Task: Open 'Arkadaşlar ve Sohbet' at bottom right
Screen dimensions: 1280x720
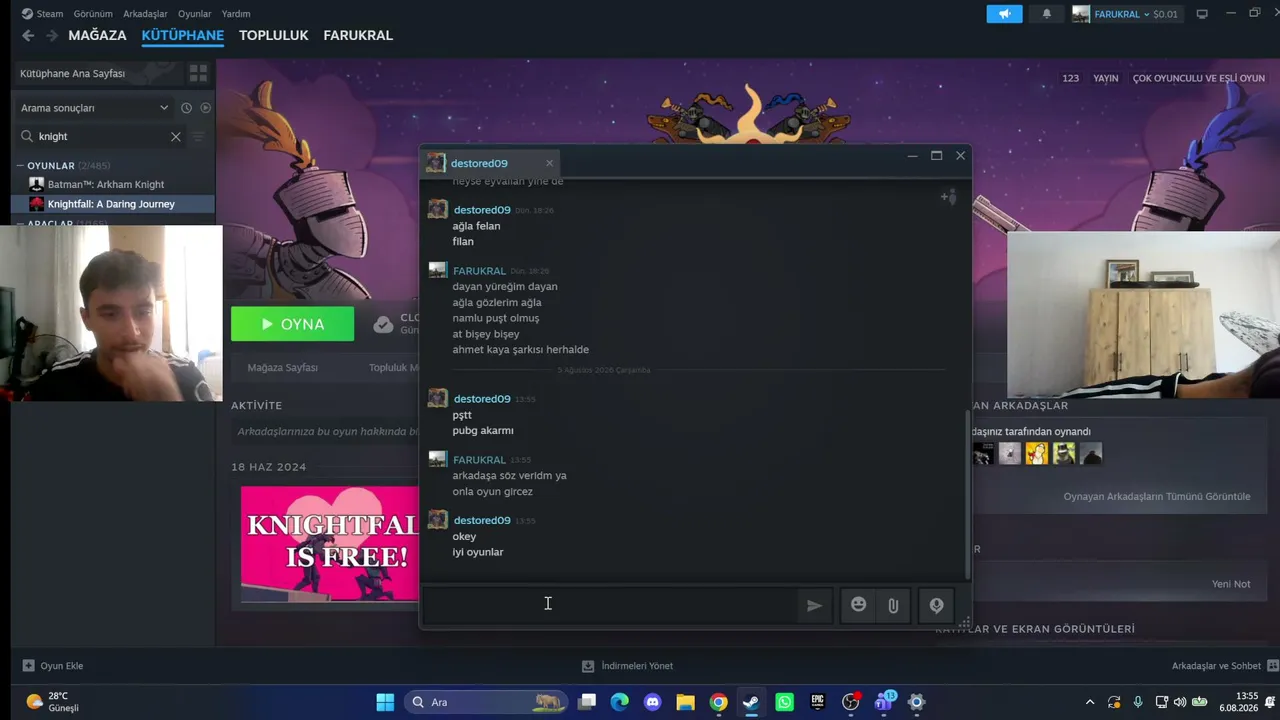Action: [1225, 666]
